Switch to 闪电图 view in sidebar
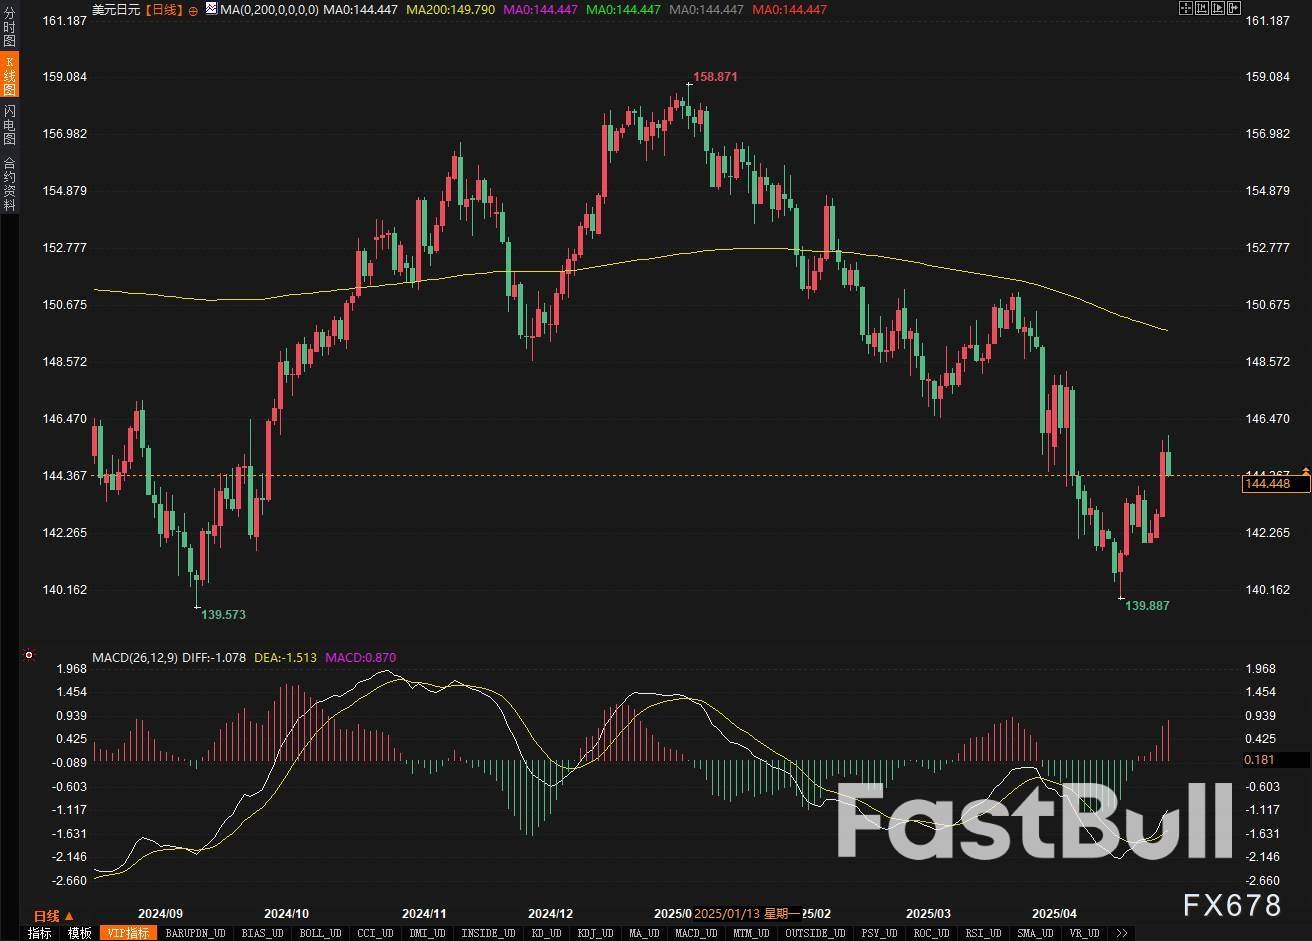This screenshot has height=941, width=1312. tap(9, 124)
